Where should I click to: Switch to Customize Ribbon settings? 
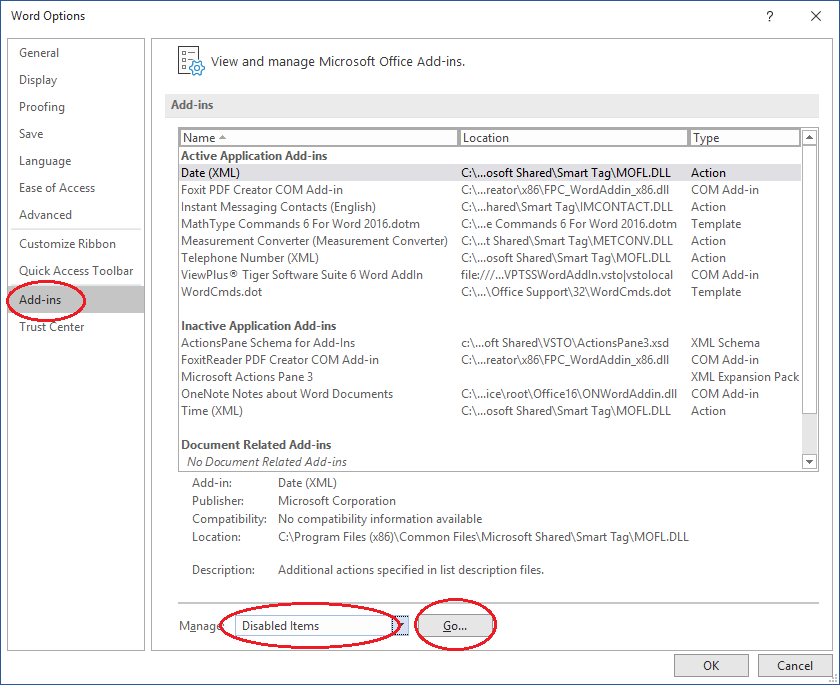[67, 244]
